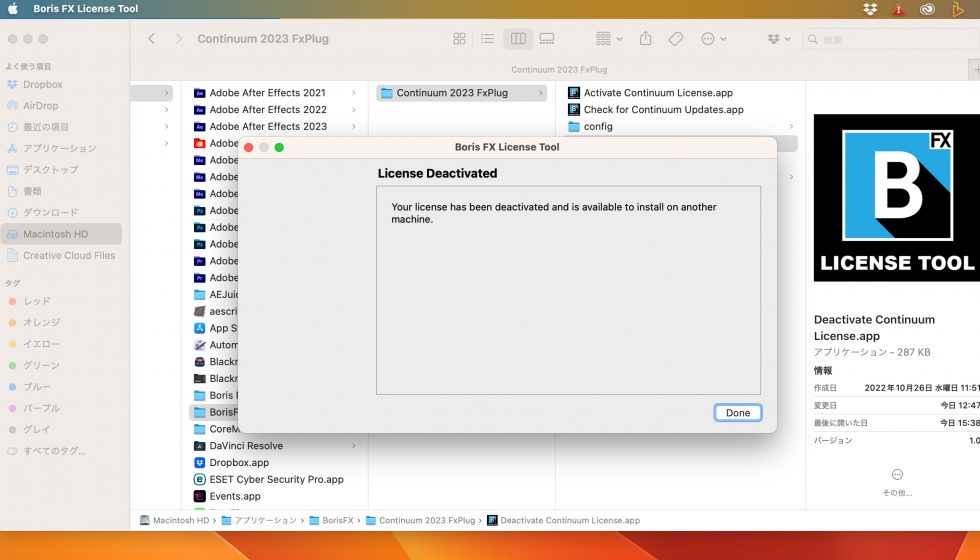
Task: Click アプリケーション in path bar
Action: (259, 520)
